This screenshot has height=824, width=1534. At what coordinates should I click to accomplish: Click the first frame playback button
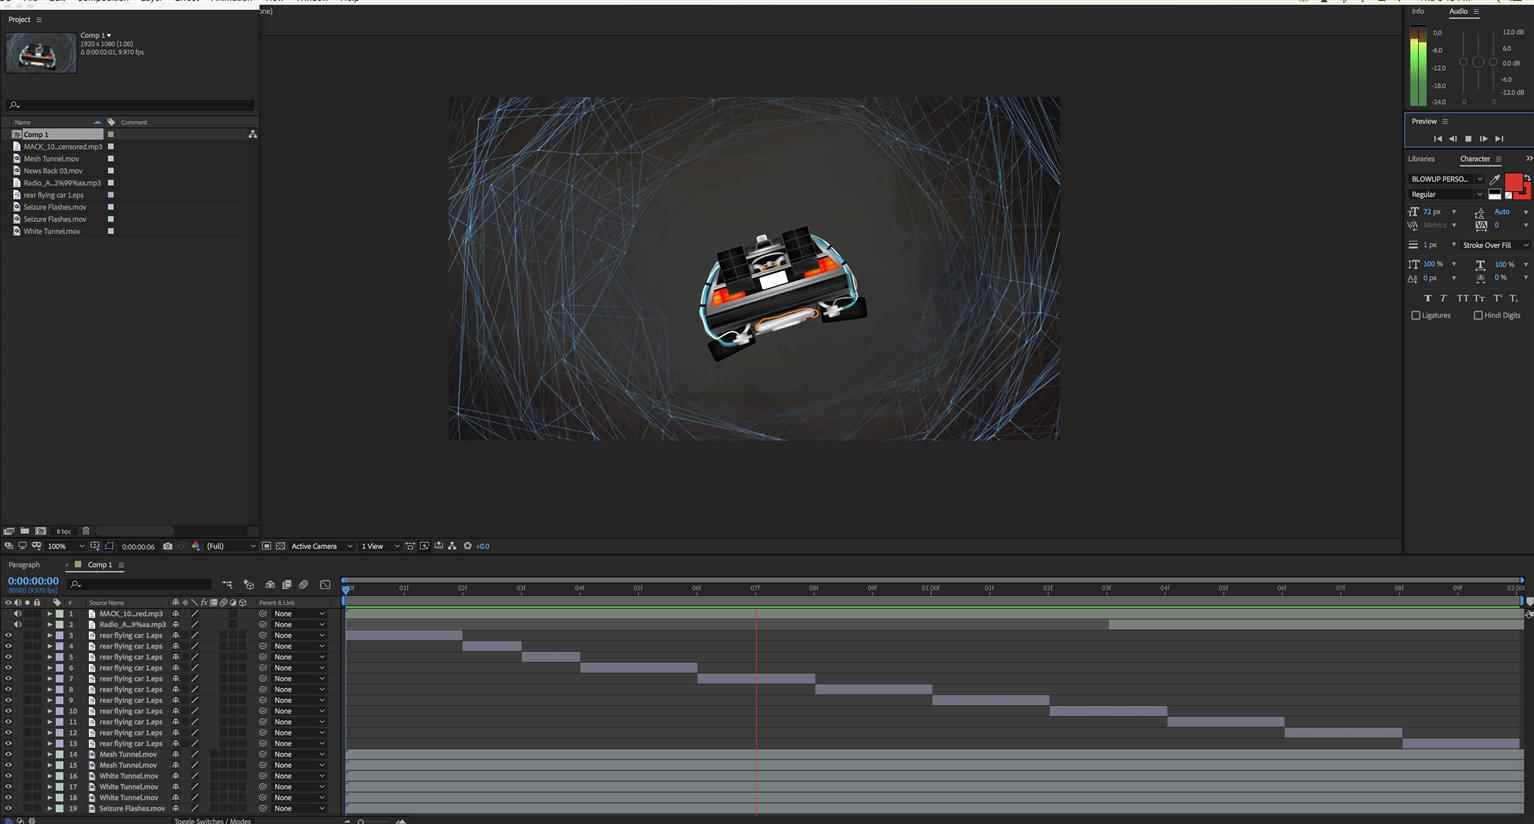1438,139
